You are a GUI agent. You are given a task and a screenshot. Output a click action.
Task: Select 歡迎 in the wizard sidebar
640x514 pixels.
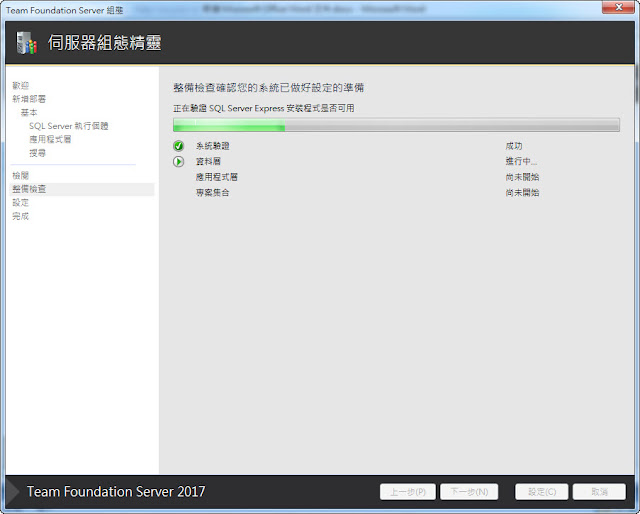pos(20,85)
